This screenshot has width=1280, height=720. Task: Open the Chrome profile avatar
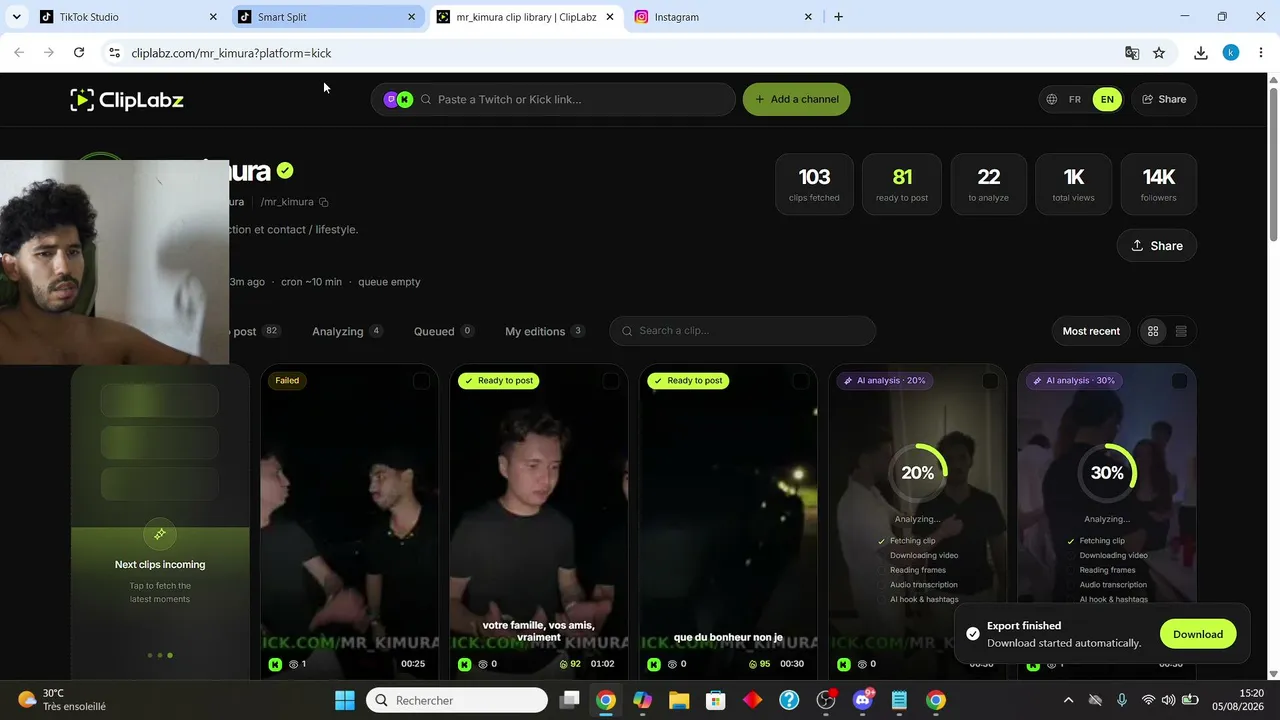pyautogui.click(x=1231, y=53)
